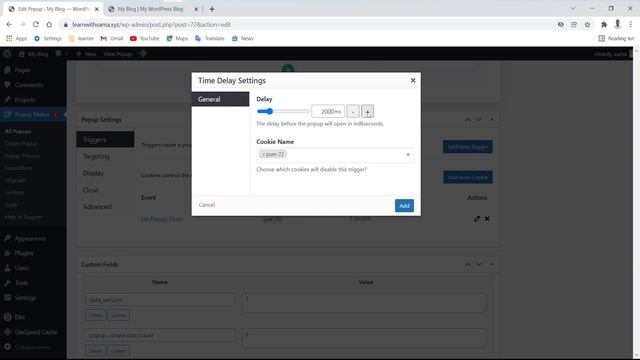The image size is (640, 360).
Task: Close the Edit Popup browser tab
Action: pos(97,9)
